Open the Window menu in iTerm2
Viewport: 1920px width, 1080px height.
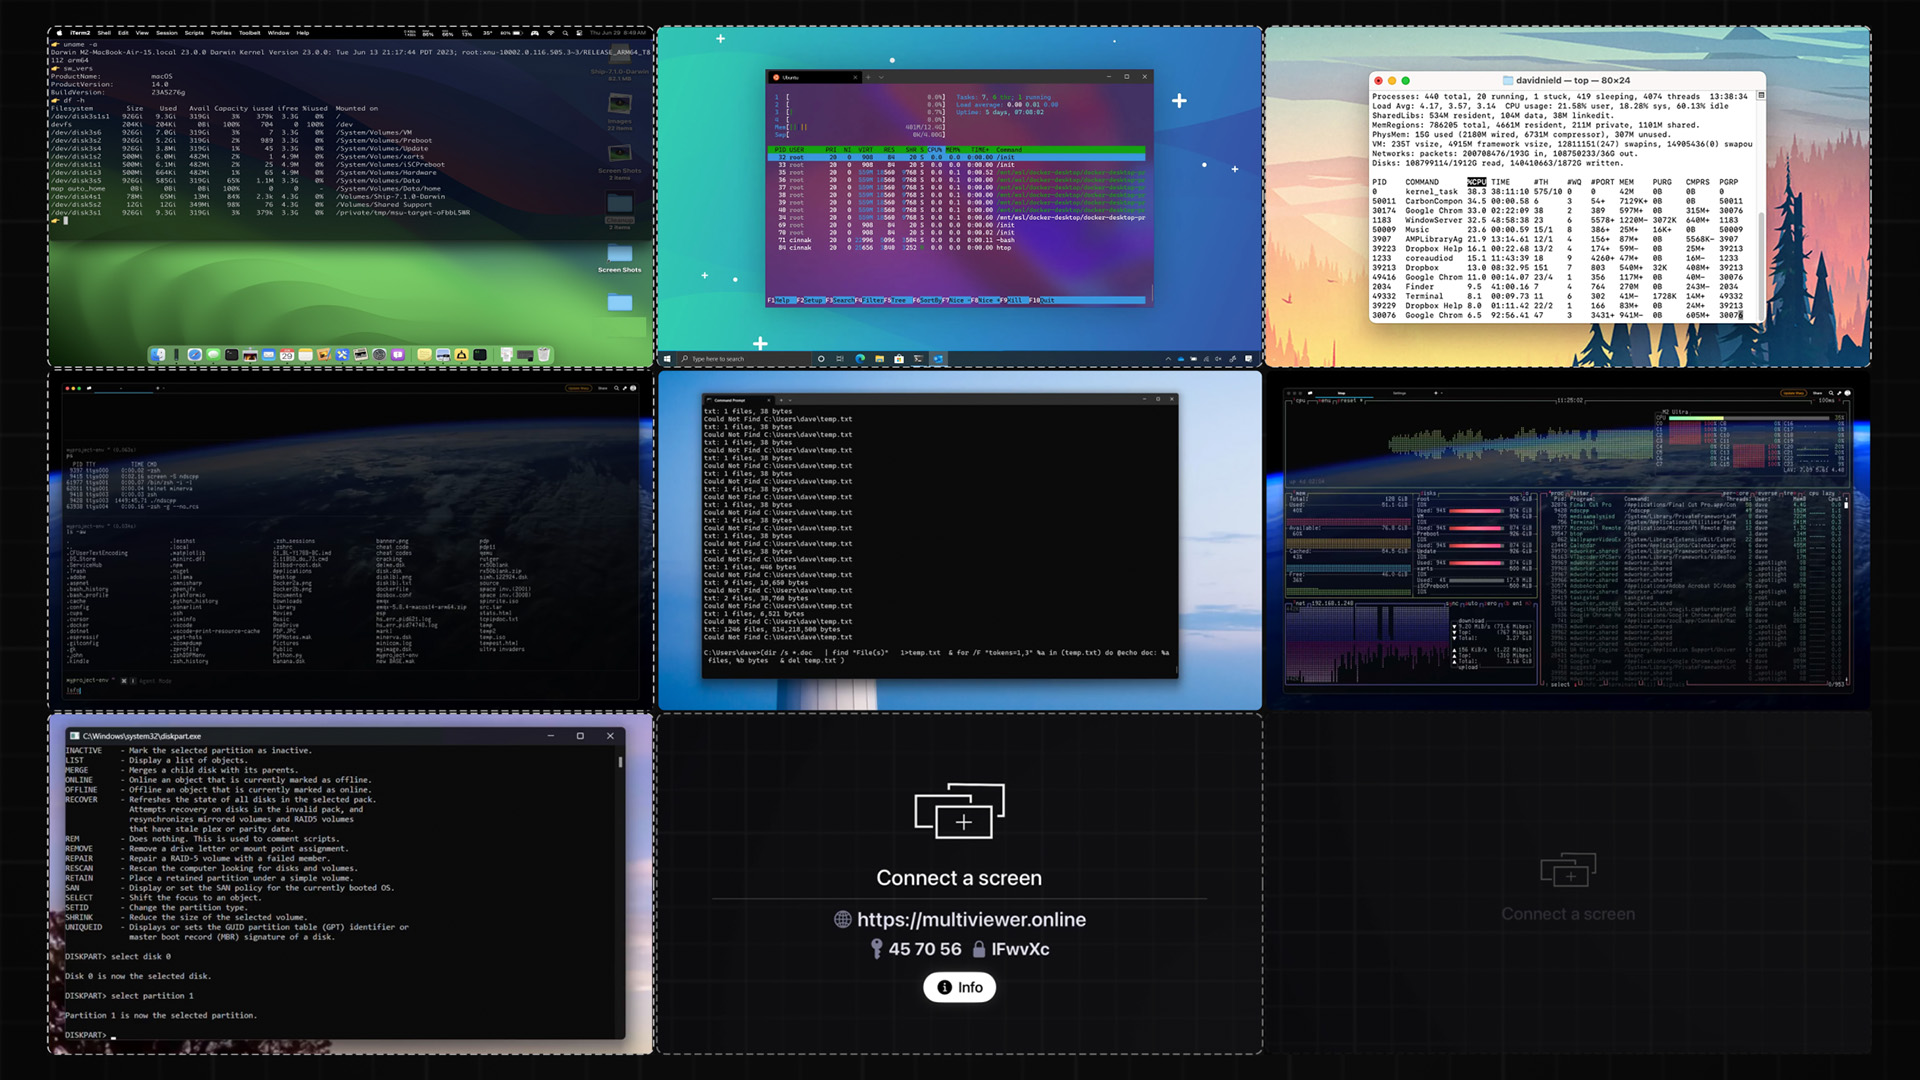pyautogui.click(x=278, y=33)
